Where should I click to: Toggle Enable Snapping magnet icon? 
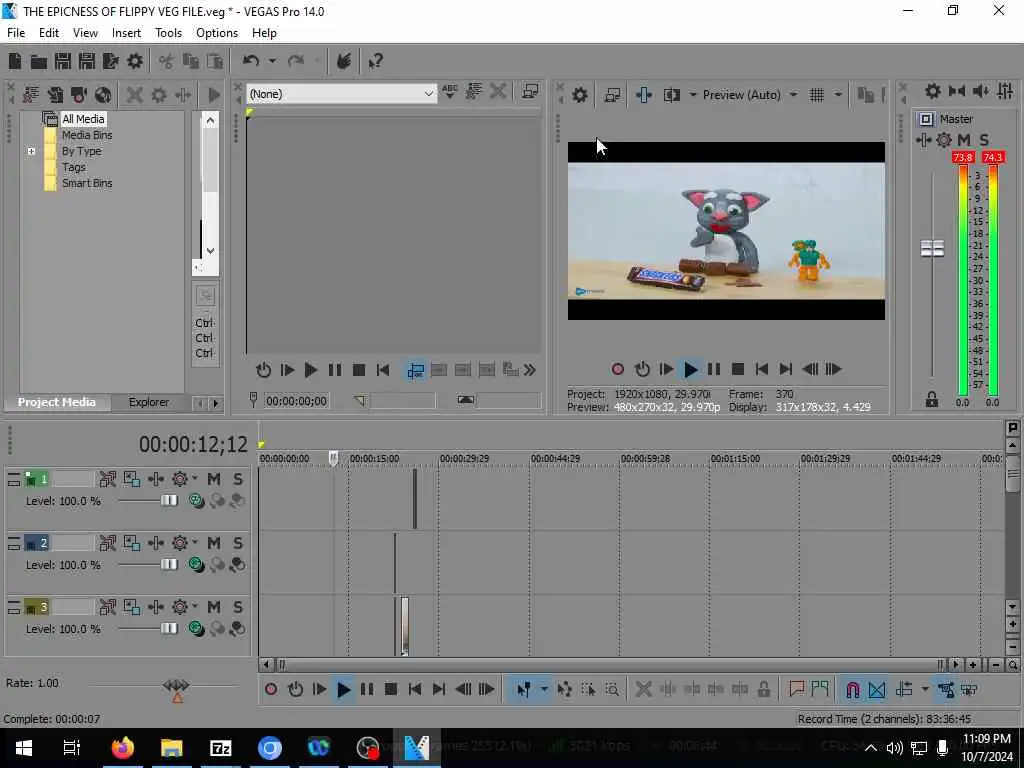click(852, 690)
